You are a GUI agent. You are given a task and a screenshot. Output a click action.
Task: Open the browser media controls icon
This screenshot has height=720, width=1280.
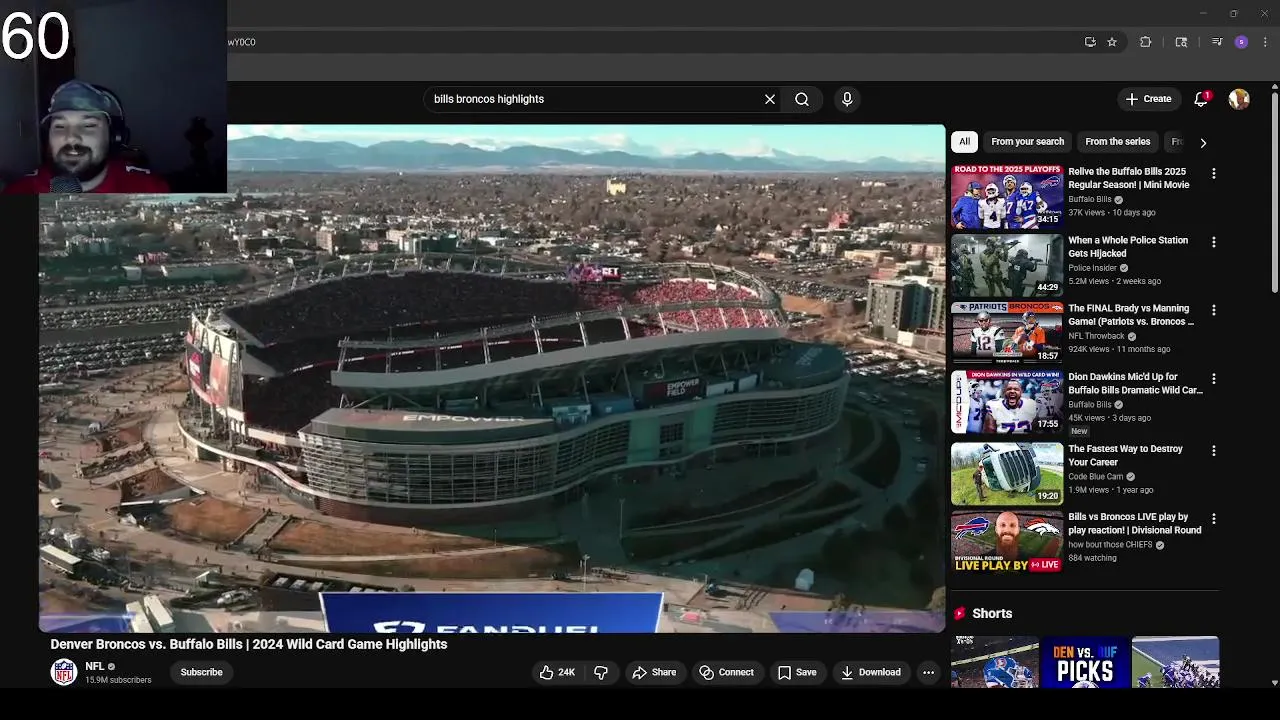(x=1217, y=42)
